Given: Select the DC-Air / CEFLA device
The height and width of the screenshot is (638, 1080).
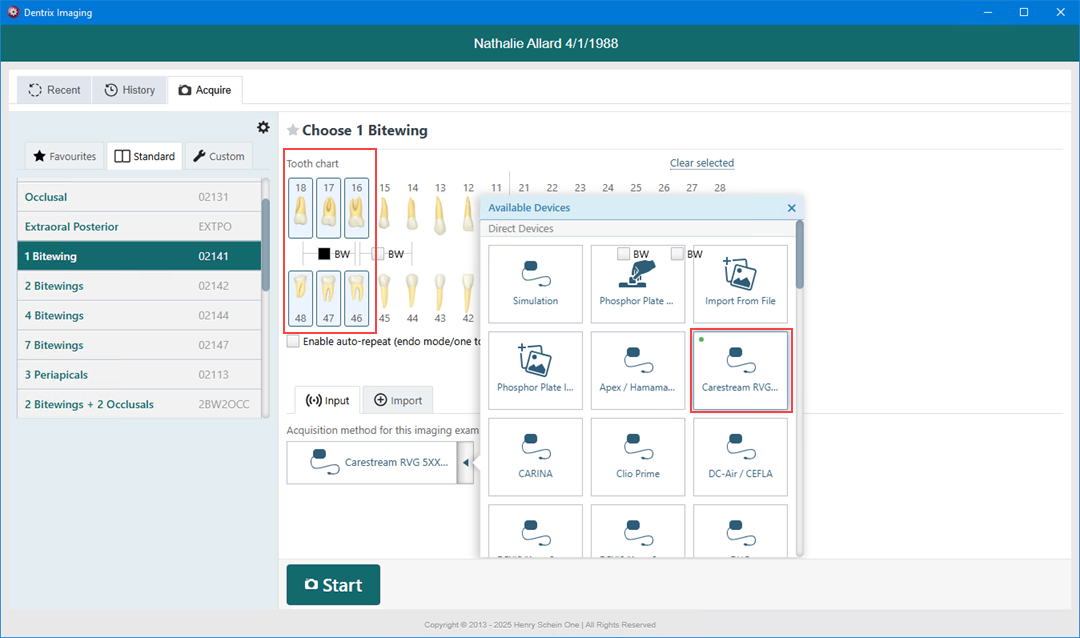Looking at the screenshot, I should [740, 455].
